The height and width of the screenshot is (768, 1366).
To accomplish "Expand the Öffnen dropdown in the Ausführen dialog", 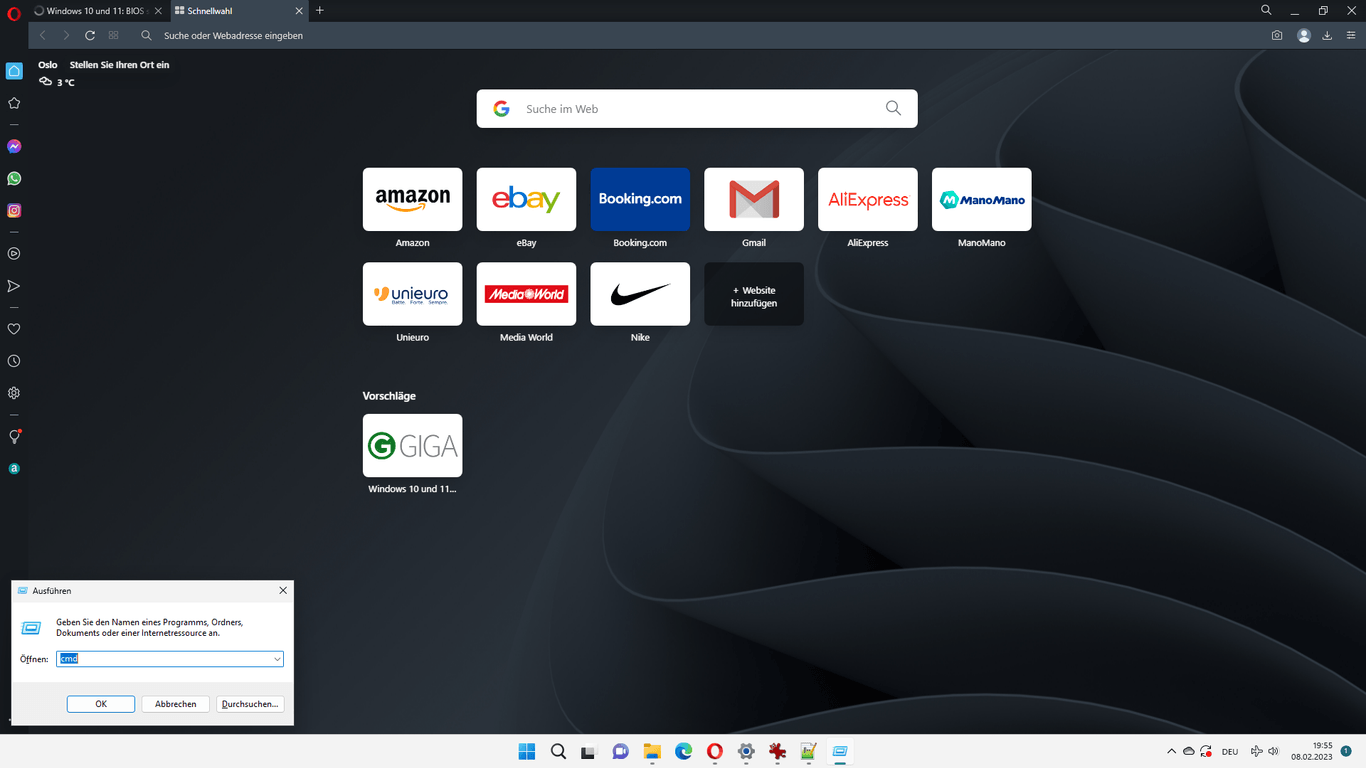I will coord(277,659).
